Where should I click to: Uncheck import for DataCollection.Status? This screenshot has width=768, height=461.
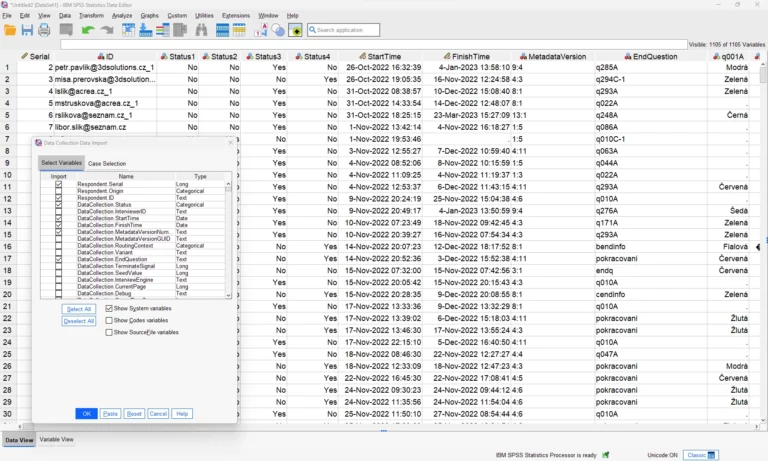(58, 205)
